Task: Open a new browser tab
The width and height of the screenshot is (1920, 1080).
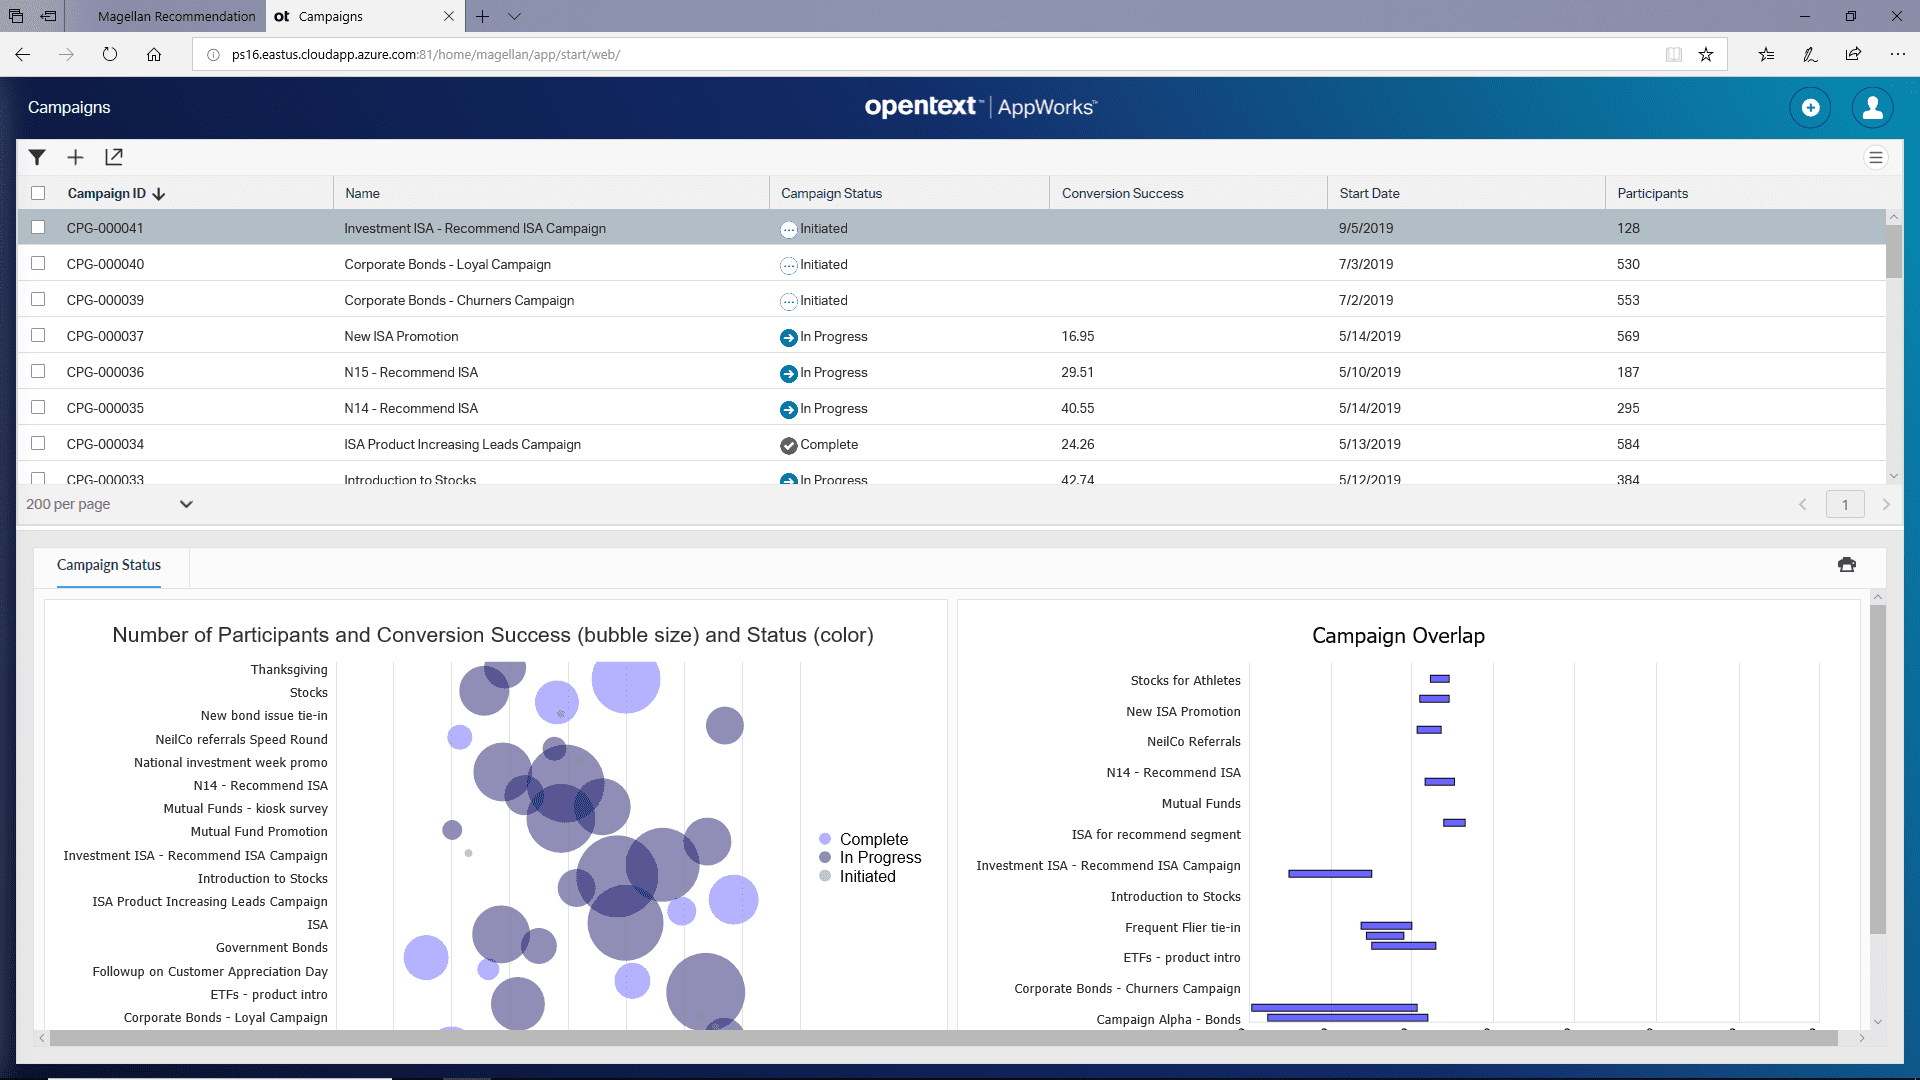Action: coord(482,16)
